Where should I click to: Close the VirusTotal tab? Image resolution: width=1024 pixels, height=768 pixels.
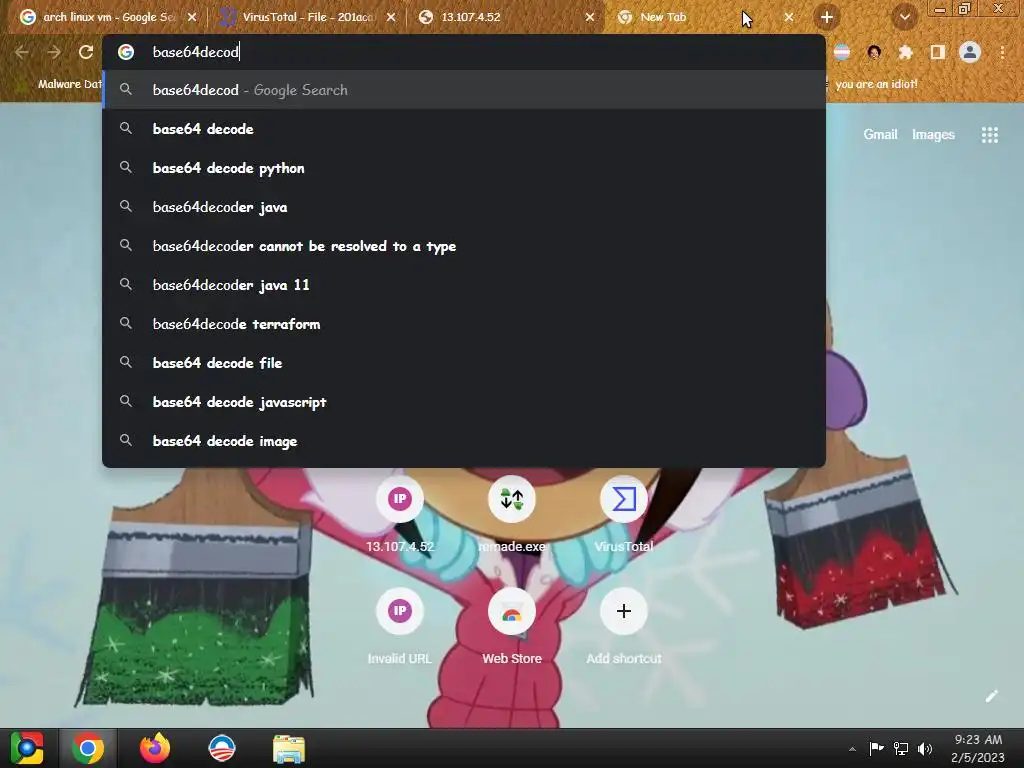click(391, 18)
